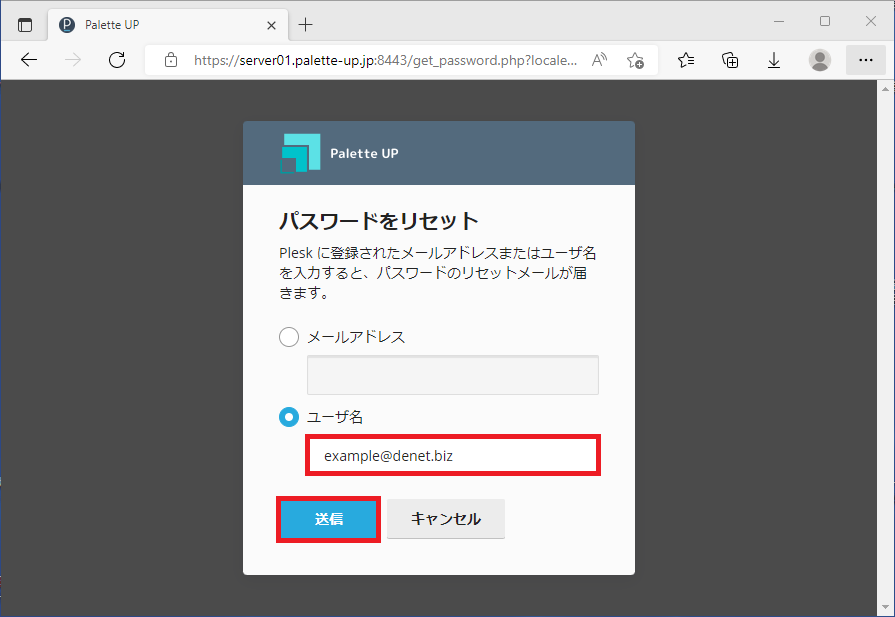Click the address bar URL

pyautogui.click(x=385, y=61)
